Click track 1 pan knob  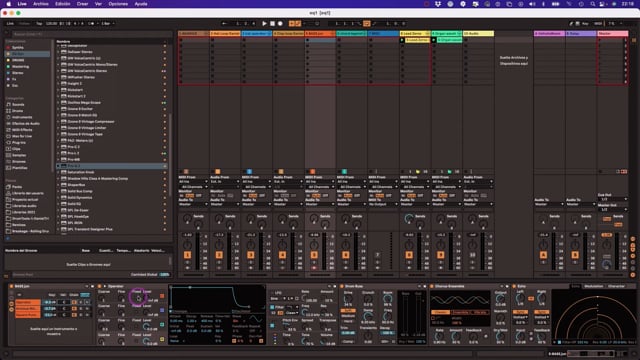coord(187,245)
